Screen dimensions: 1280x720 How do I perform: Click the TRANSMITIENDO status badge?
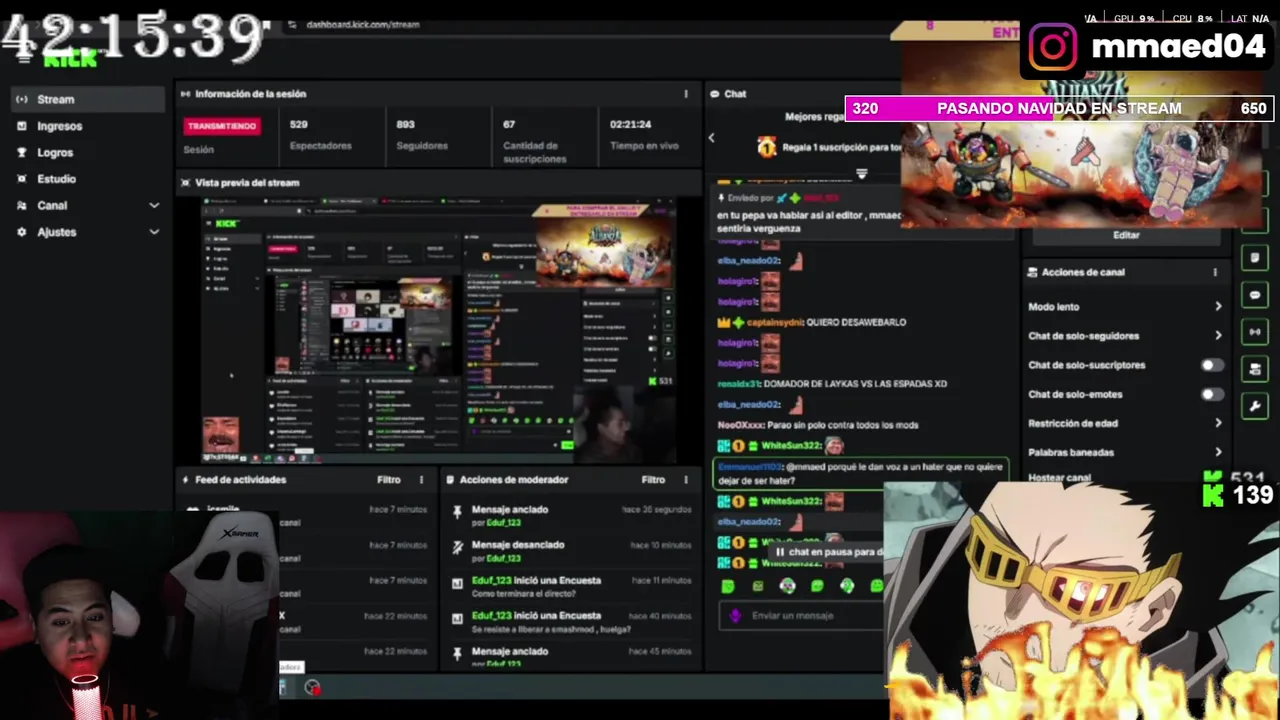pyautogui.click(x=222, y=126)
